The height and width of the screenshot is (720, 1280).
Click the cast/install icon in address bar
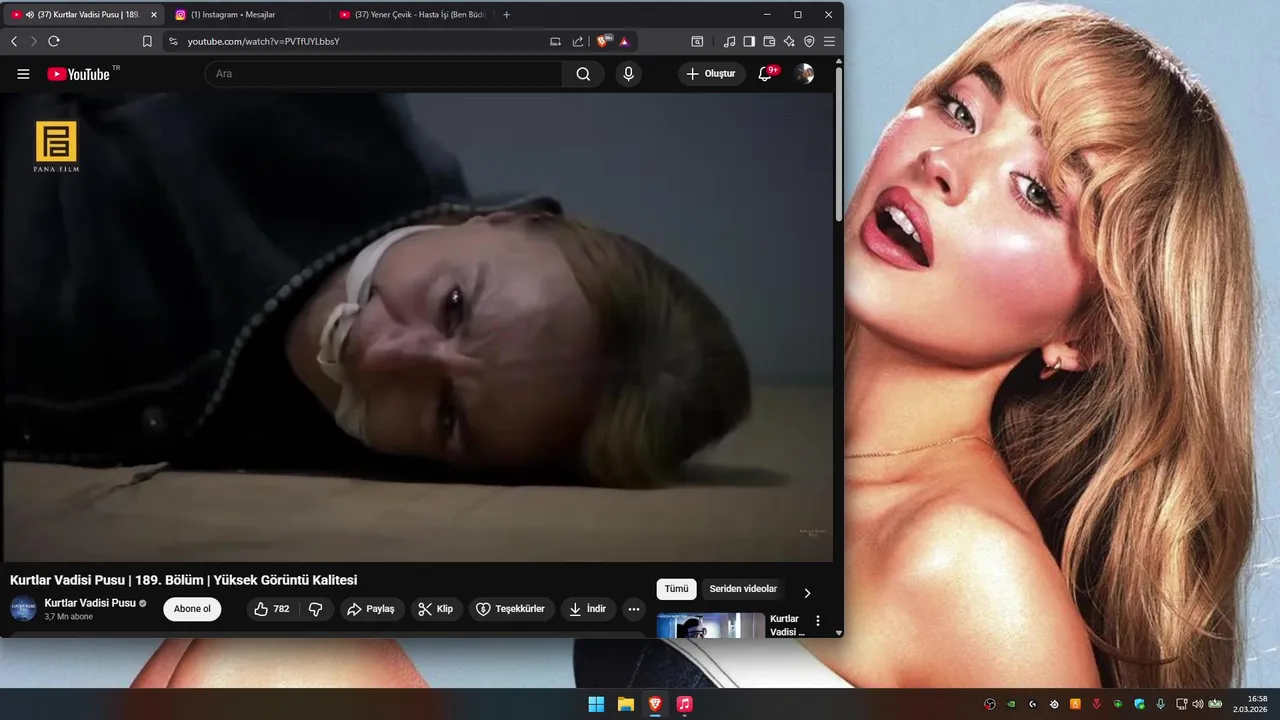pyautogui.click(x=555, y=42)
